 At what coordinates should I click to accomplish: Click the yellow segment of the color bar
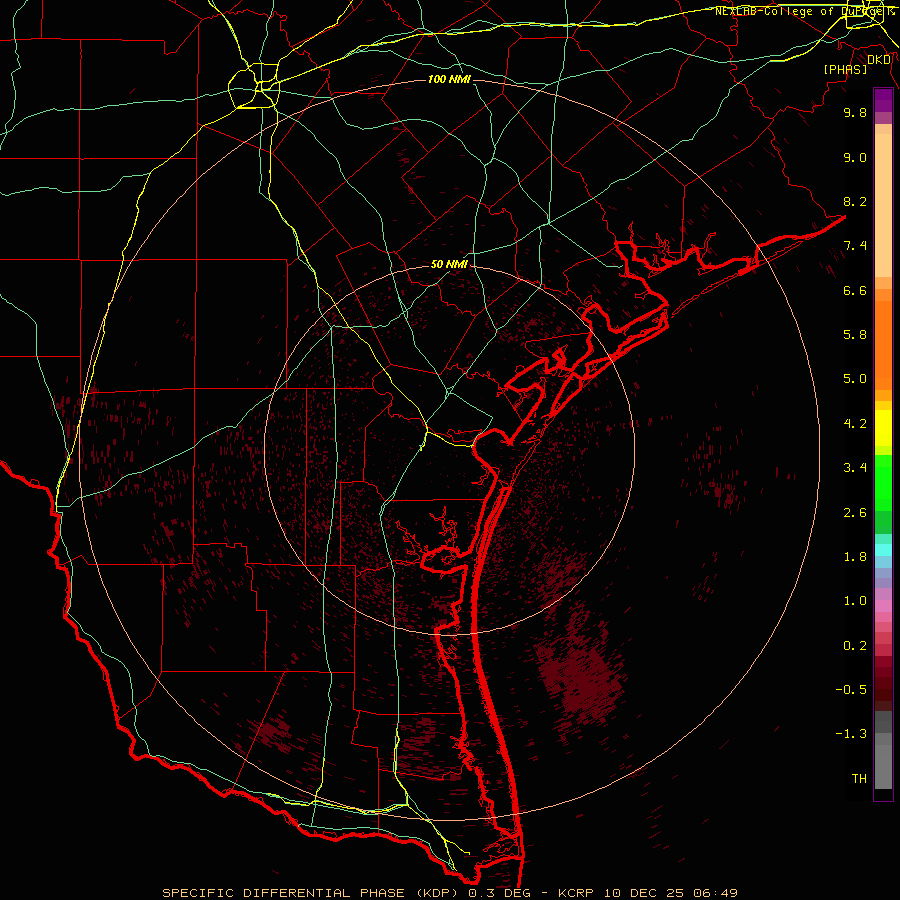883,428
